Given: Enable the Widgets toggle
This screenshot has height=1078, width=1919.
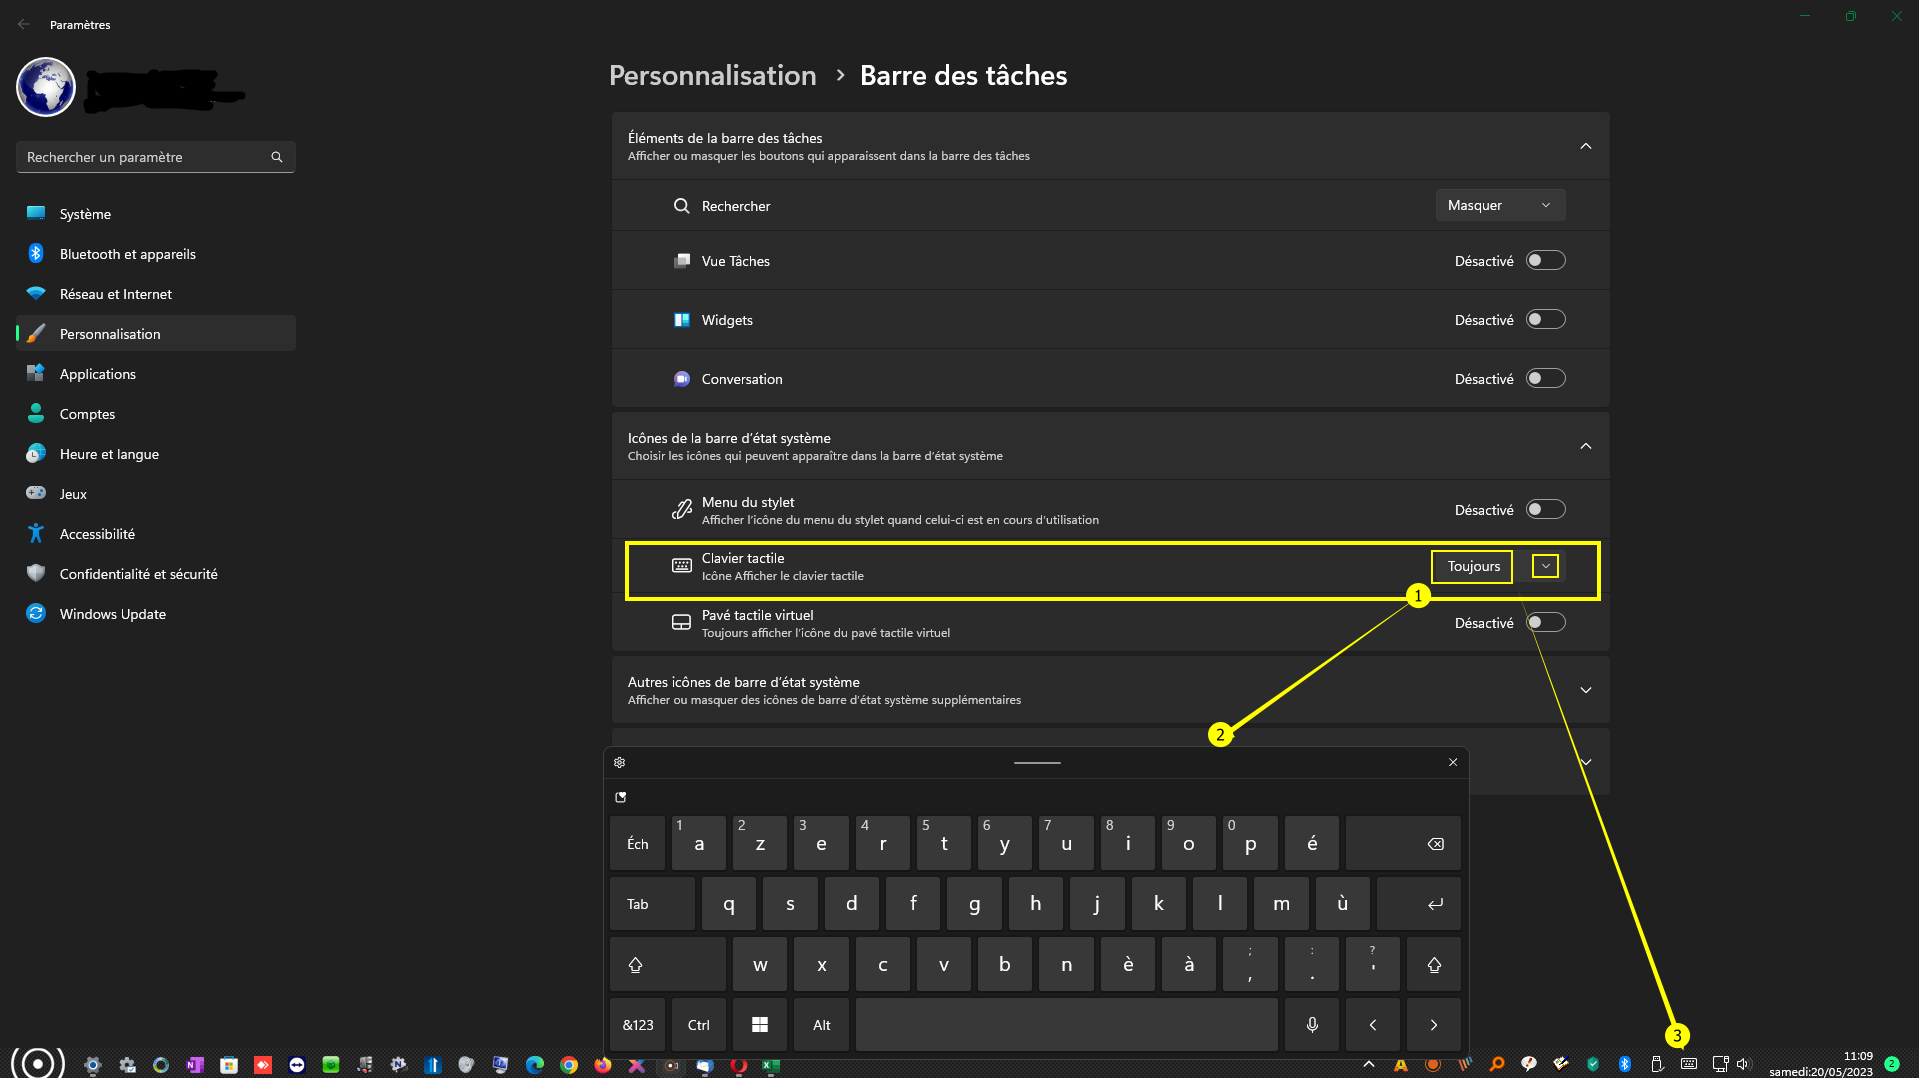Looking at the screenshot, I should [1545, 320].
